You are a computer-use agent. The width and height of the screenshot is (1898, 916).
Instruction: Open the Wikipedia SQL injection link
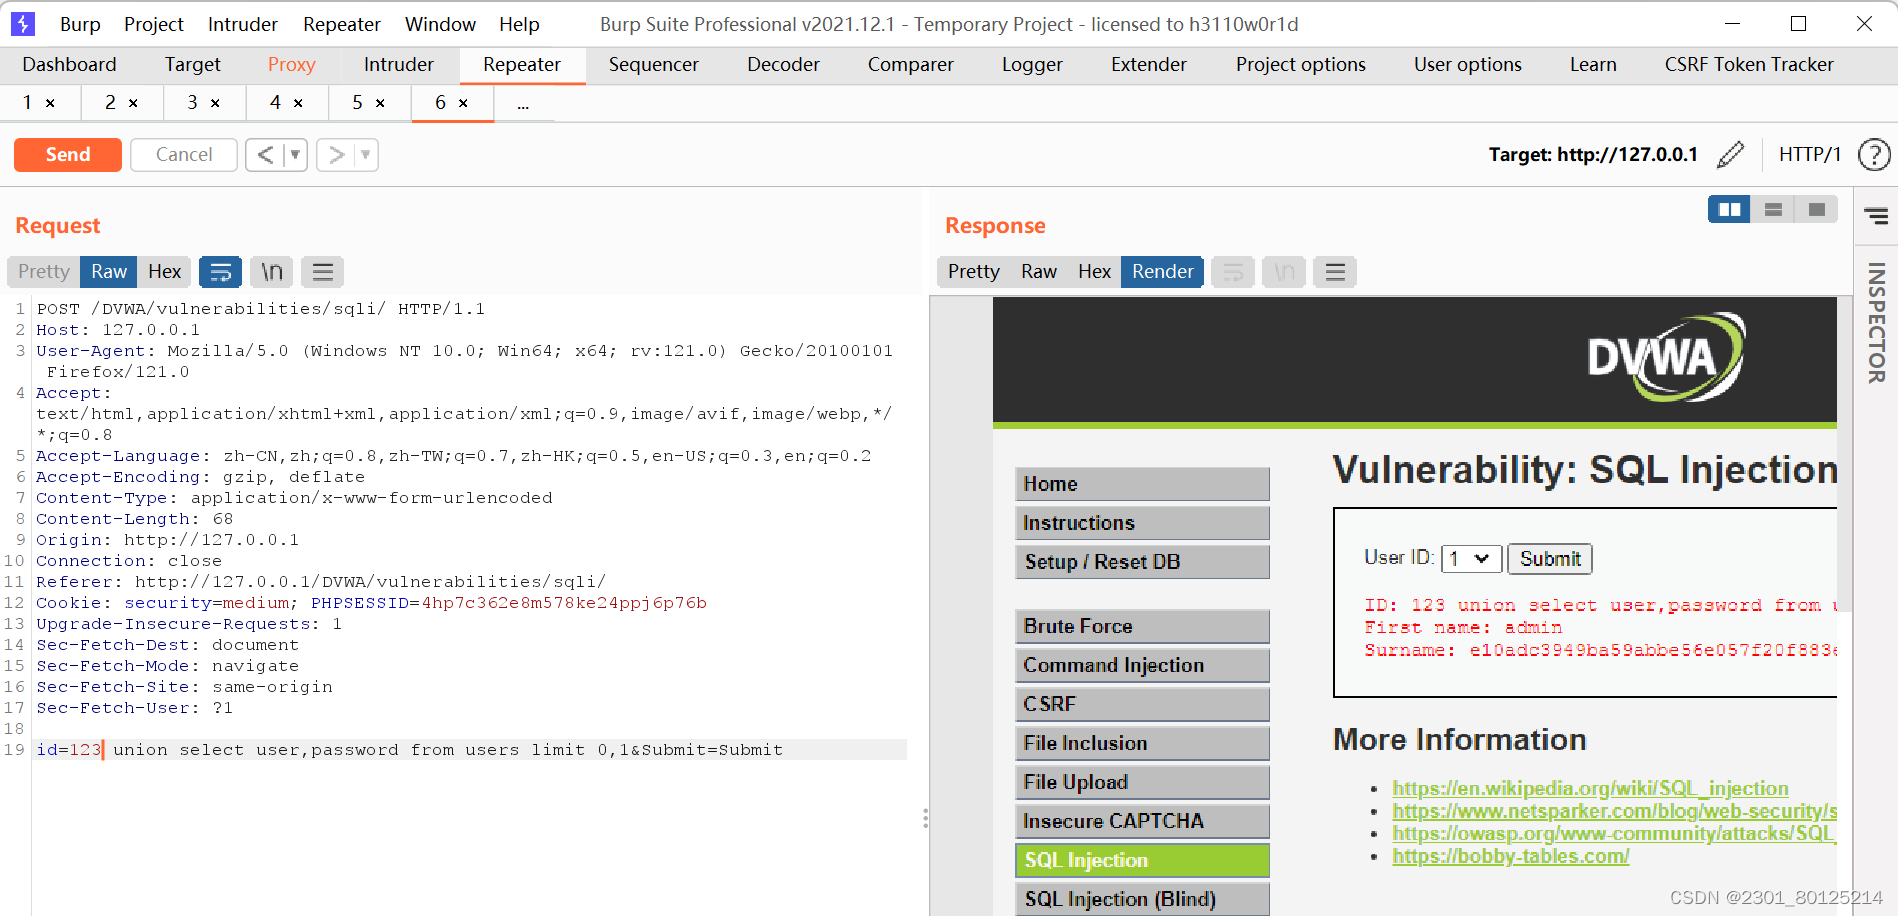pyautogui.click(x=1590, y=788)
